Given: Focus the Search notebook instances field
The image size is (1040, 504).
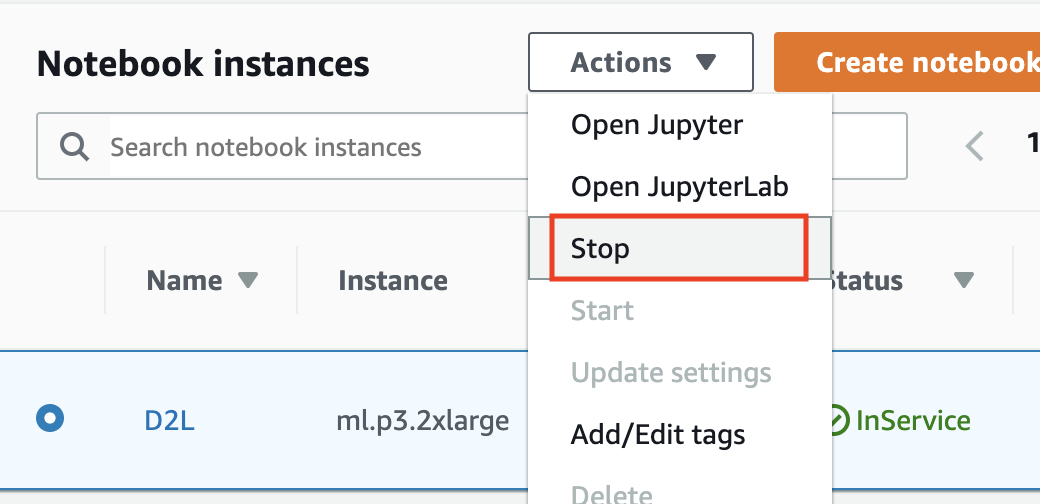Looking at the screenshot, I should pyautogui.click(x=300, y=148).
